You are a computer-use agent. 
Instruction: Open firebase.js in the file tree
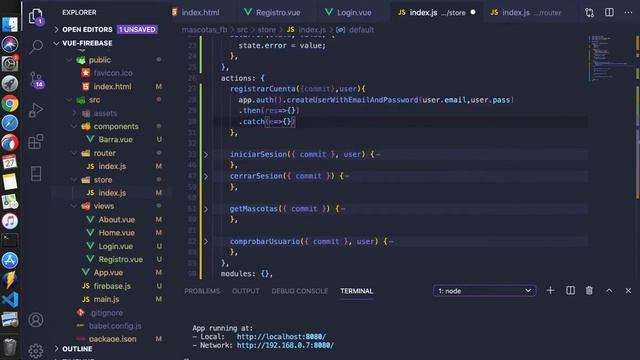112,286
